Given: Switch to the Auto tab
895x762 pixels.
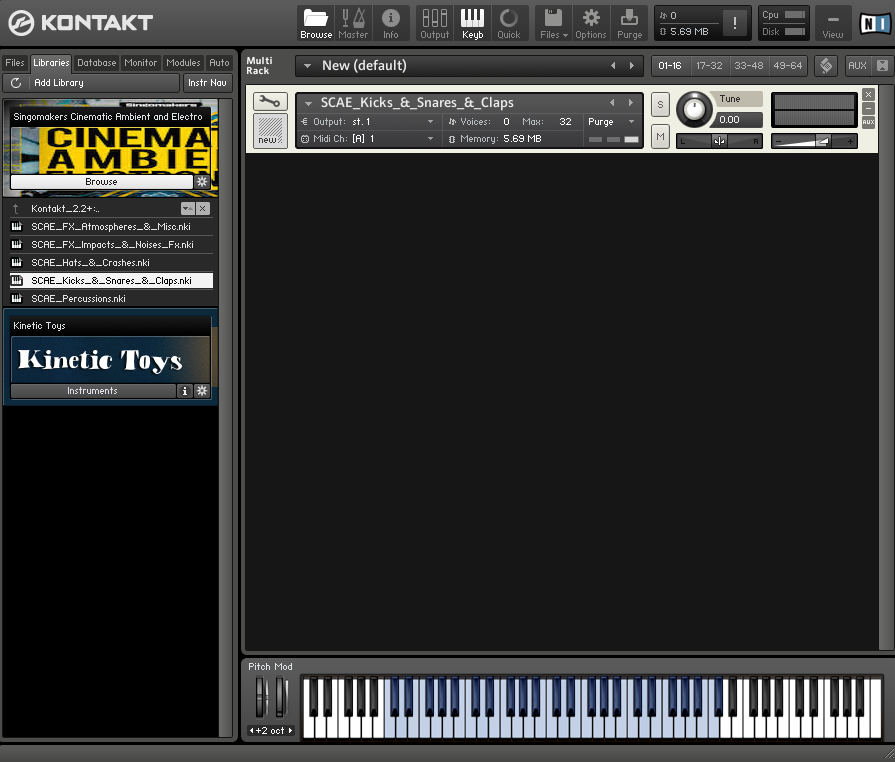Looking at the screenshot, I should click(x=219, y=63).
